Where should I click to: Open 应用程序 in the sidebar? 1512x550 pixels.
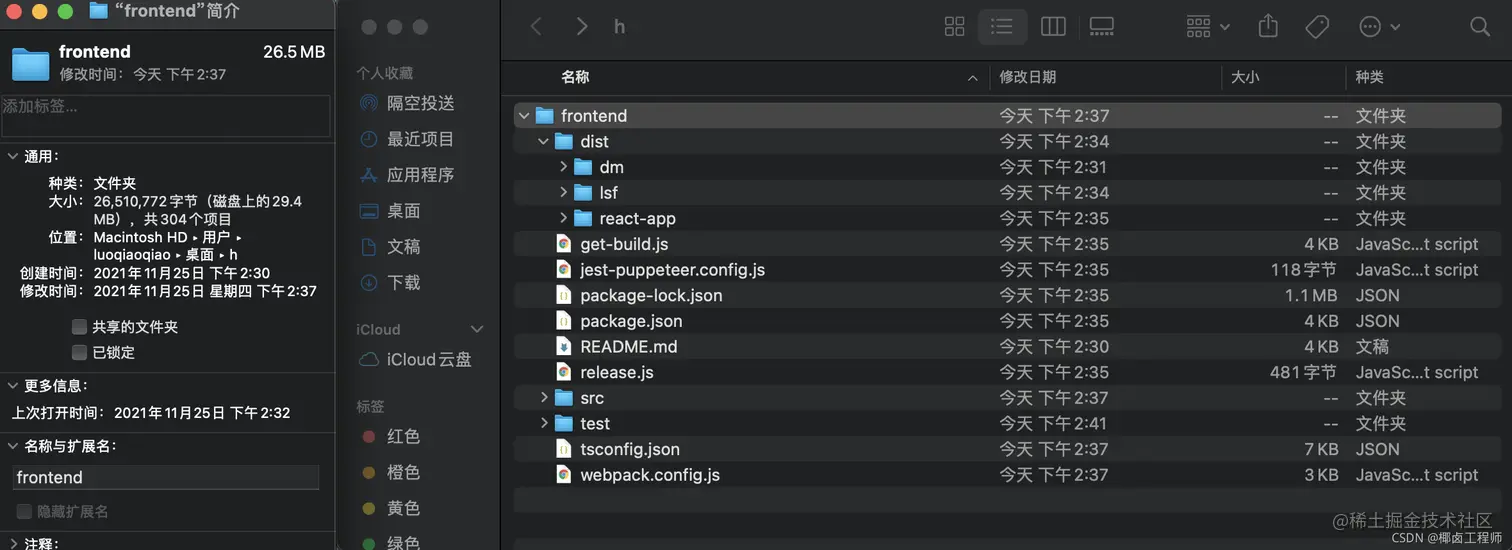(x=406, y=175)
